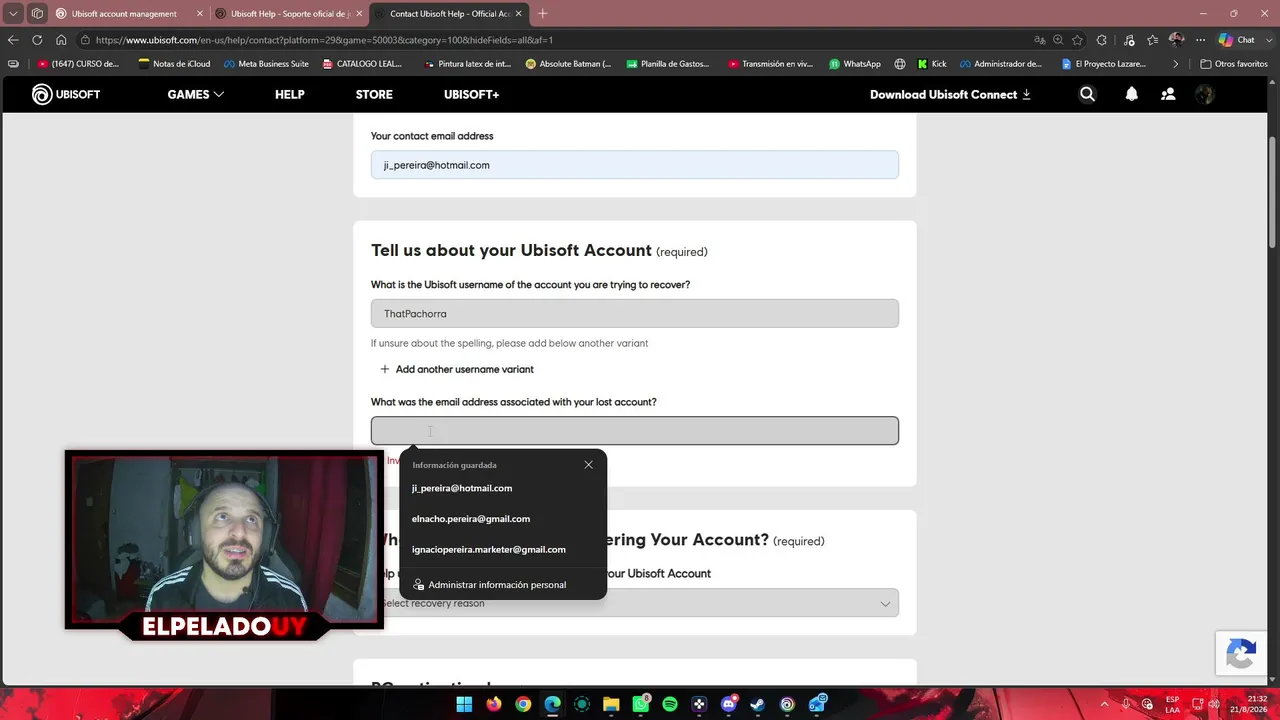The height and width of the screenshot is (720, 1280).
Task: Open the site search magnifier icon
Action: (1087, 95)
